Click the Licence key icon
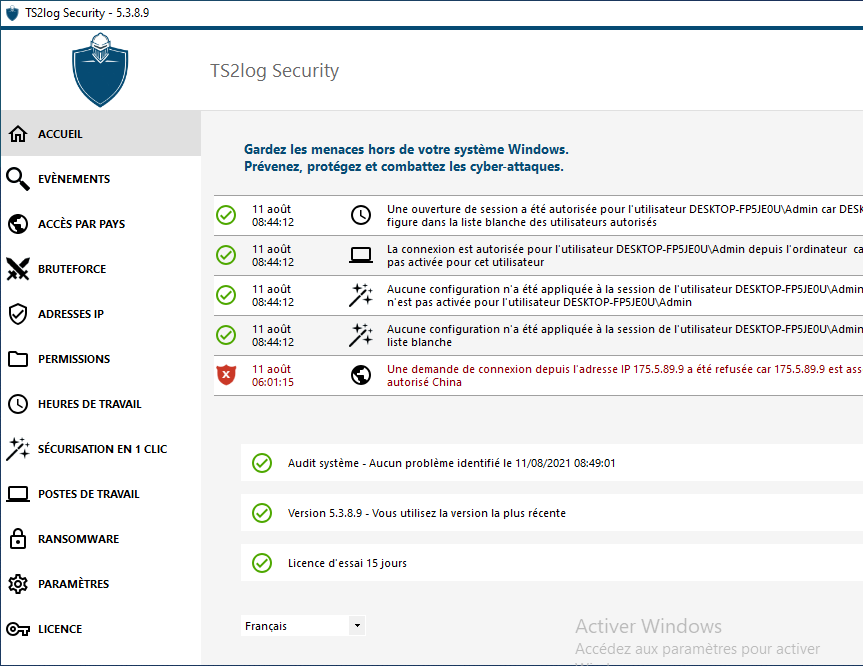The width and height of the screenshot is (863, 666). (18, 629)
